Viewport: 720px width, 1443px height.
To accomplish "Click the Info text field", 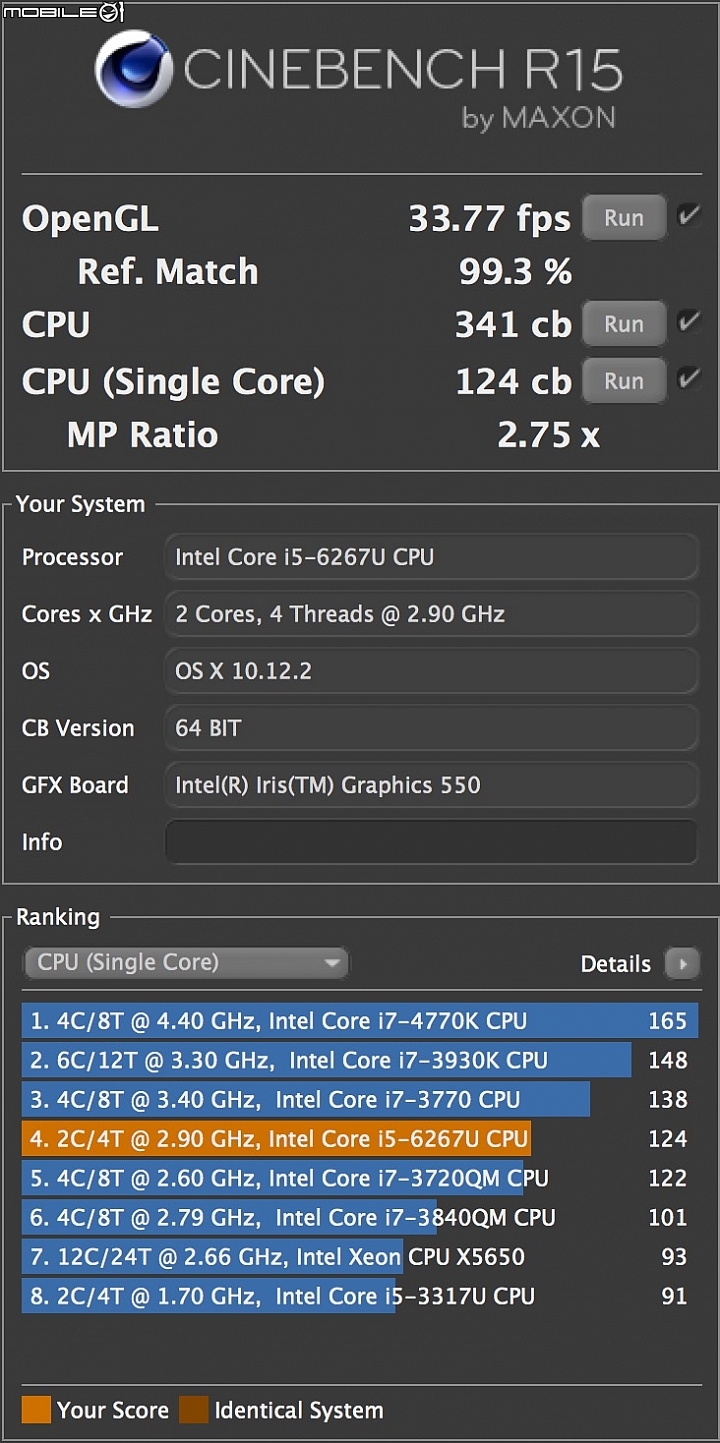I will pyautogui.click(x=431, y=842).
